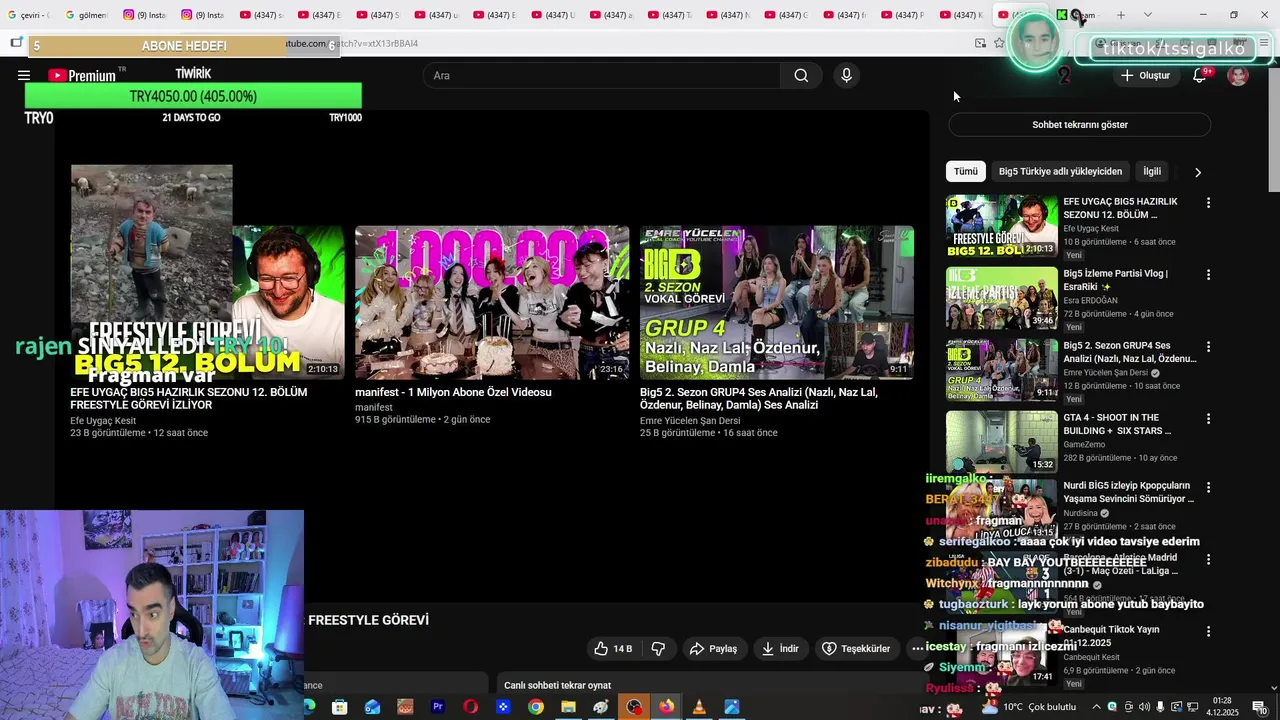Dislike the video
The image size is (1280, 720).
658,648
